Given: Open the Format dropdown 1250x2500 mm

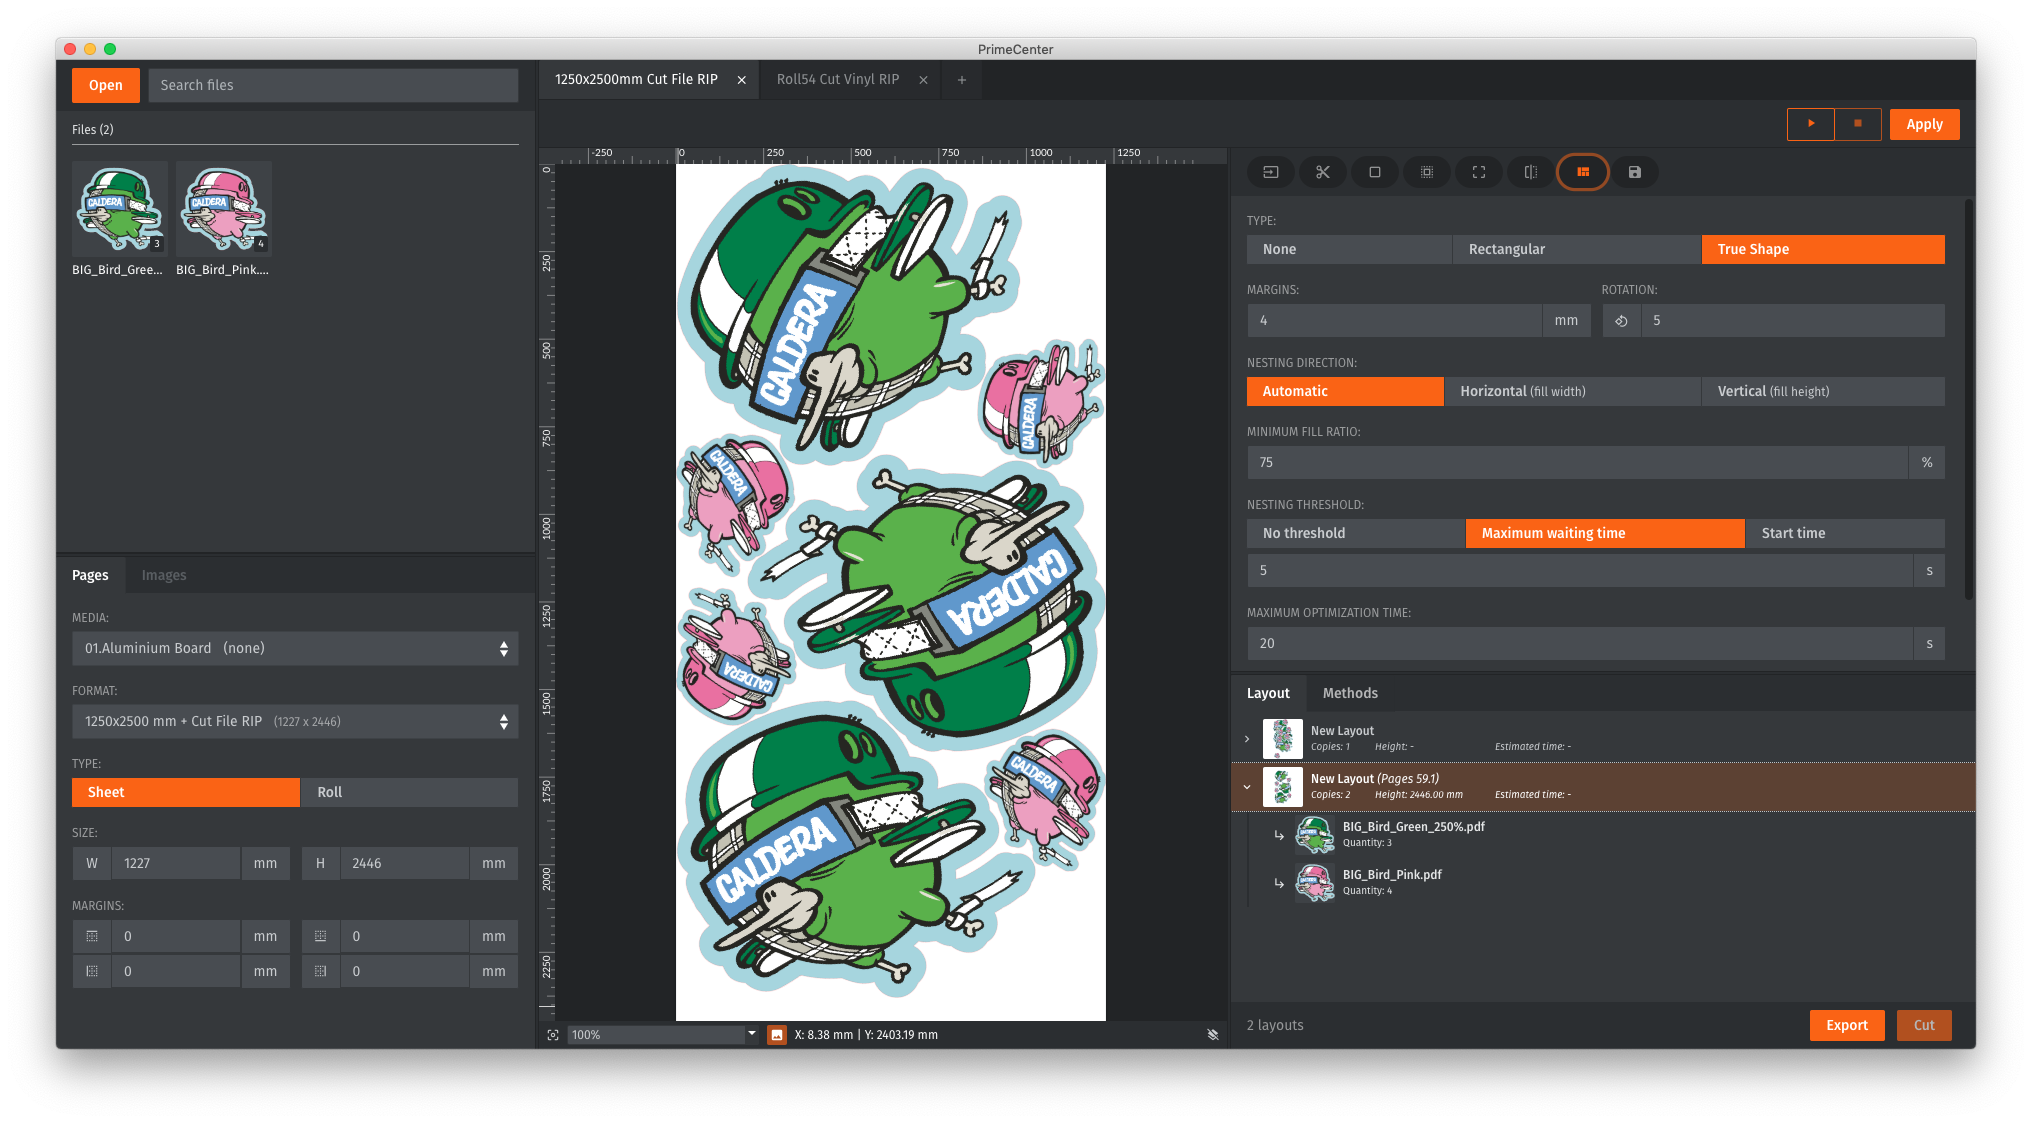Looking at the screenshot, I should coord(295,721).
